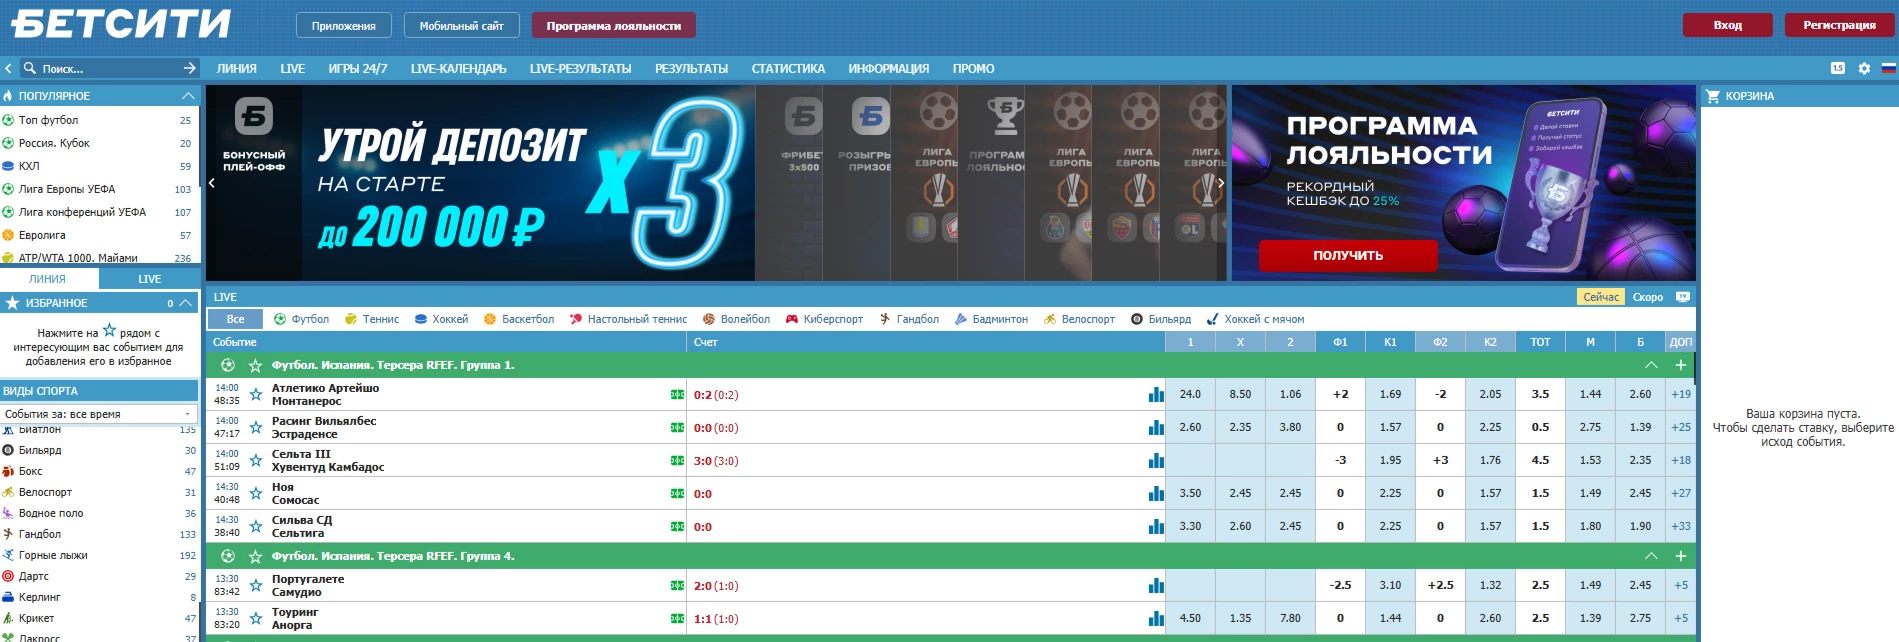Image resolution: width=1899 pixels, height=642 pixels.
Task: Click live video icon for Сельта III match
Action: [677, 460]
